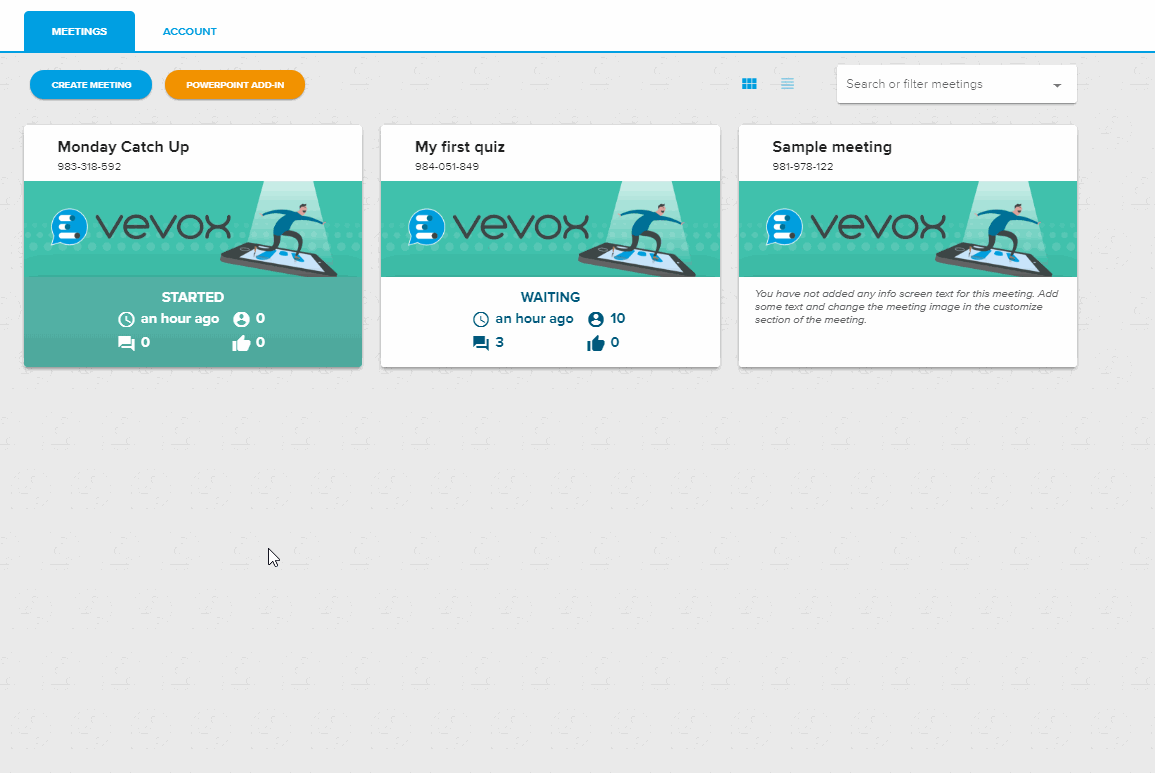Click the thumbs-up icon on Monday Catch Up
This screenshot has height=773, width=1155.
click(241, 343)
